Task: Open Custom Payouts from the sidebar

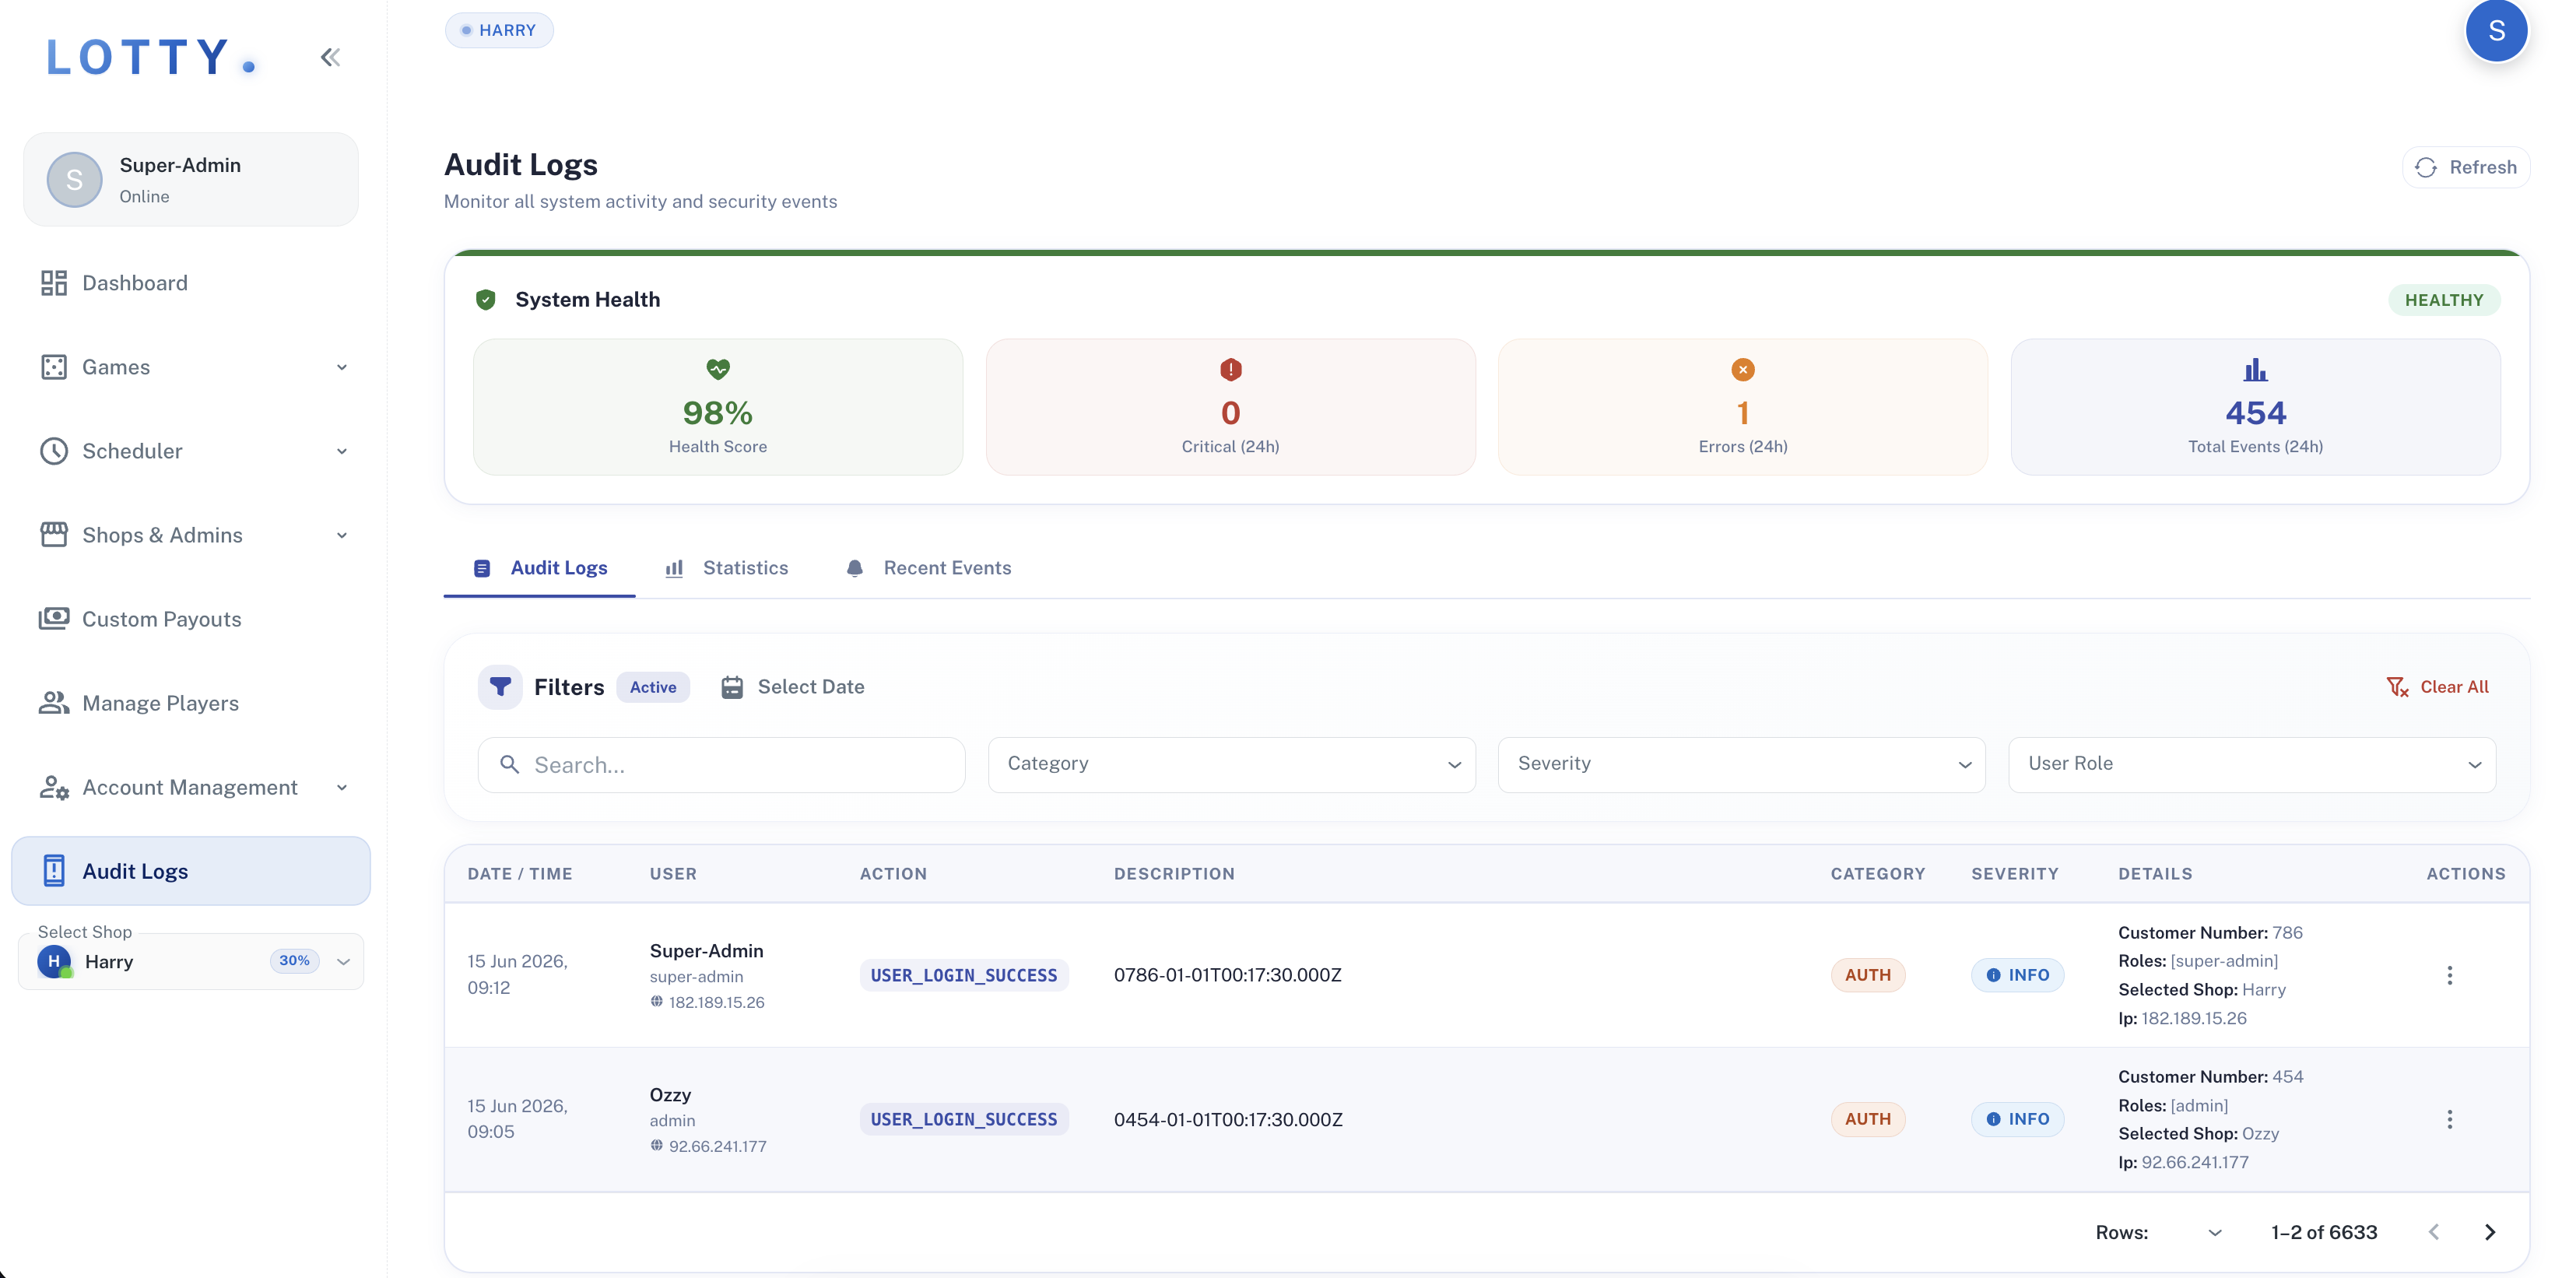Action: [x=191, y=619]
